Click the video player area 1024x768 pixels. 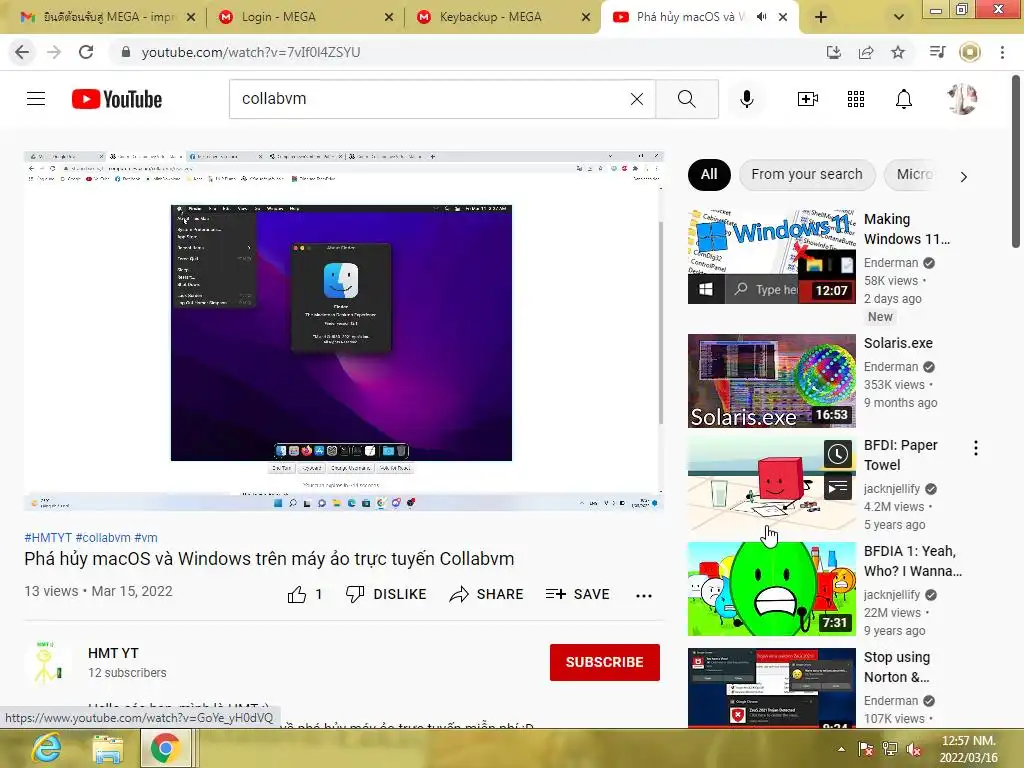click(344, 330)
